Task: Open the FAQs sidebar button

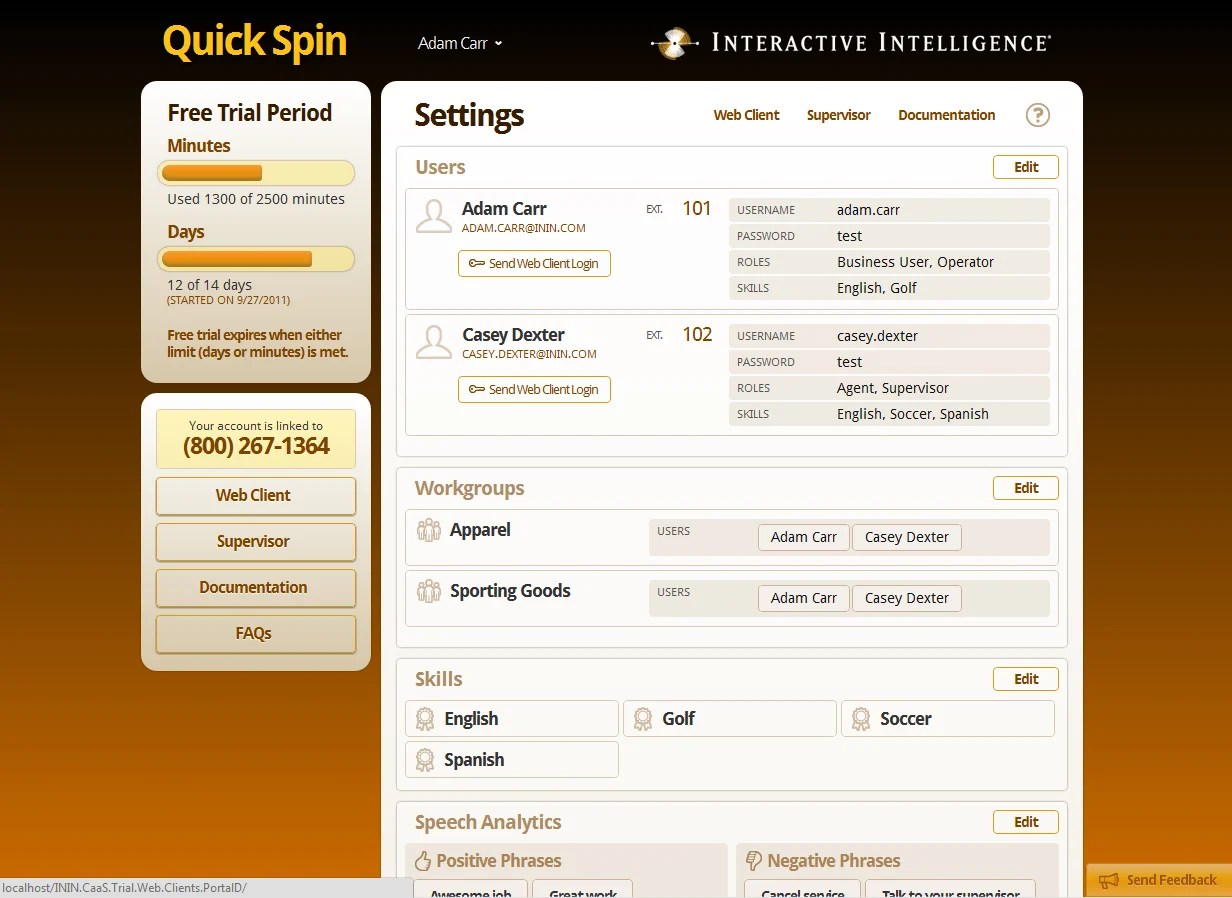Action: (255, 633)
